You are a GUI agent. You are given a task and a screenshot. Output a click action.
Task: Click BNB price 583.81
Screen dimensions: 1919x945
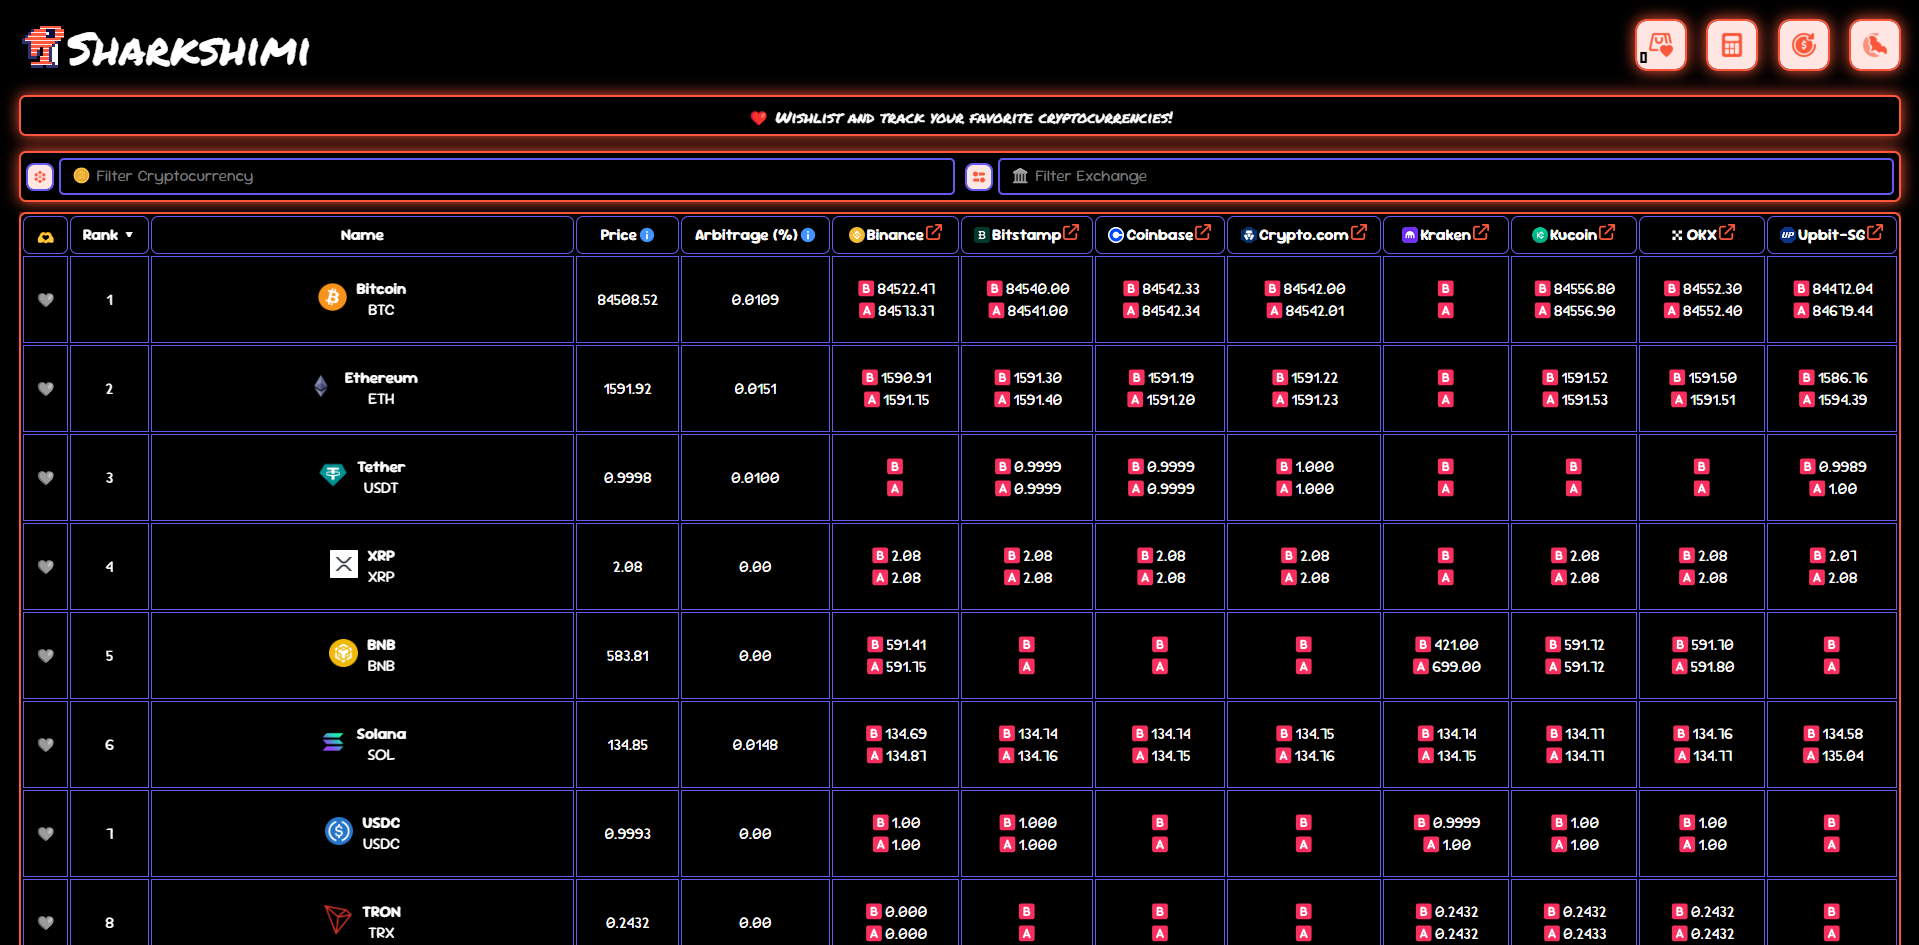click(627, 656)
